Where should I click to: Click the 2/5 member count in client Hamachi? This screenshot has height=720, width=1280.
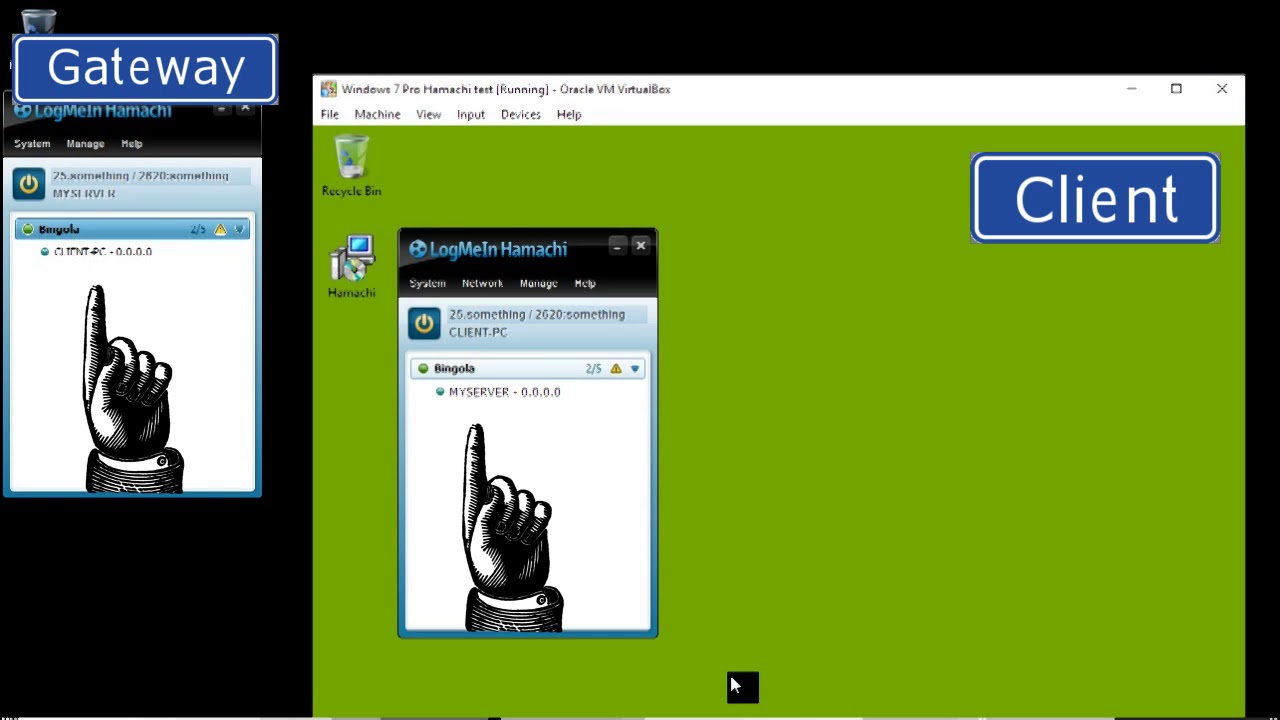tap(594, 369)
